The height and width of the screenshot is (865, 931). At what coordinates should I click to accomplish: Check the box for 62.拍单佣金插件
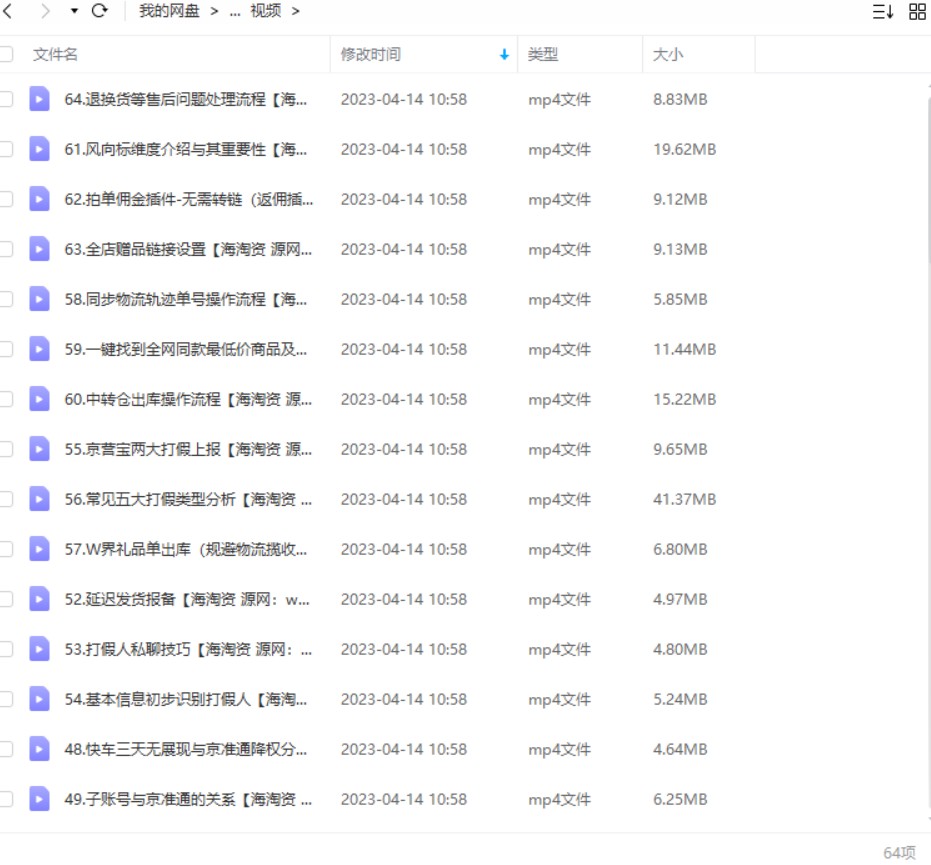pos(5,199)
